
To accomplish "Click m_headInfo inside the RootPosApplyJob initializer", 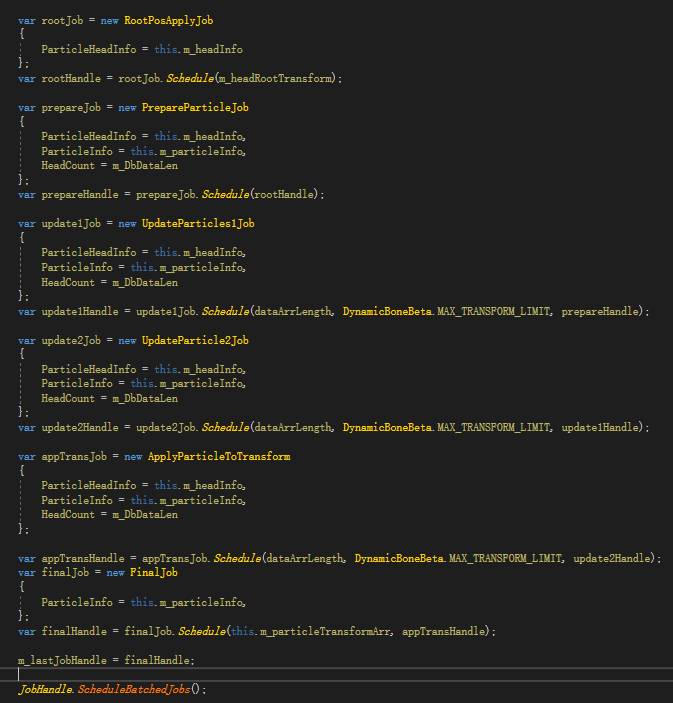I will click(x=213, y=49).
